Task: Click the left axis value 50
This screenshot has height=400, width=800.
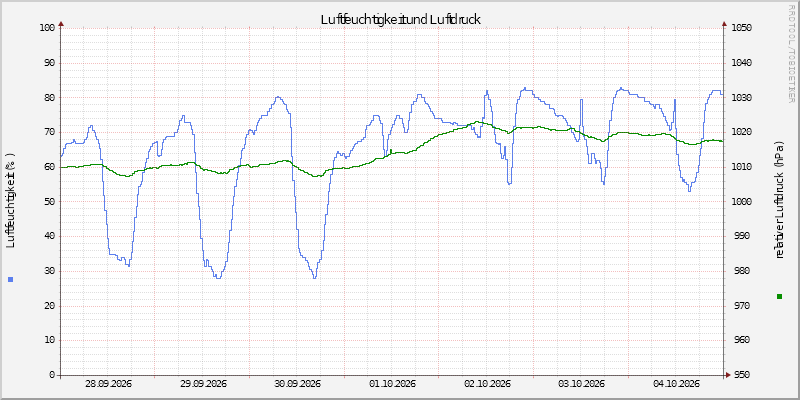Action: [x=49, y=202]
